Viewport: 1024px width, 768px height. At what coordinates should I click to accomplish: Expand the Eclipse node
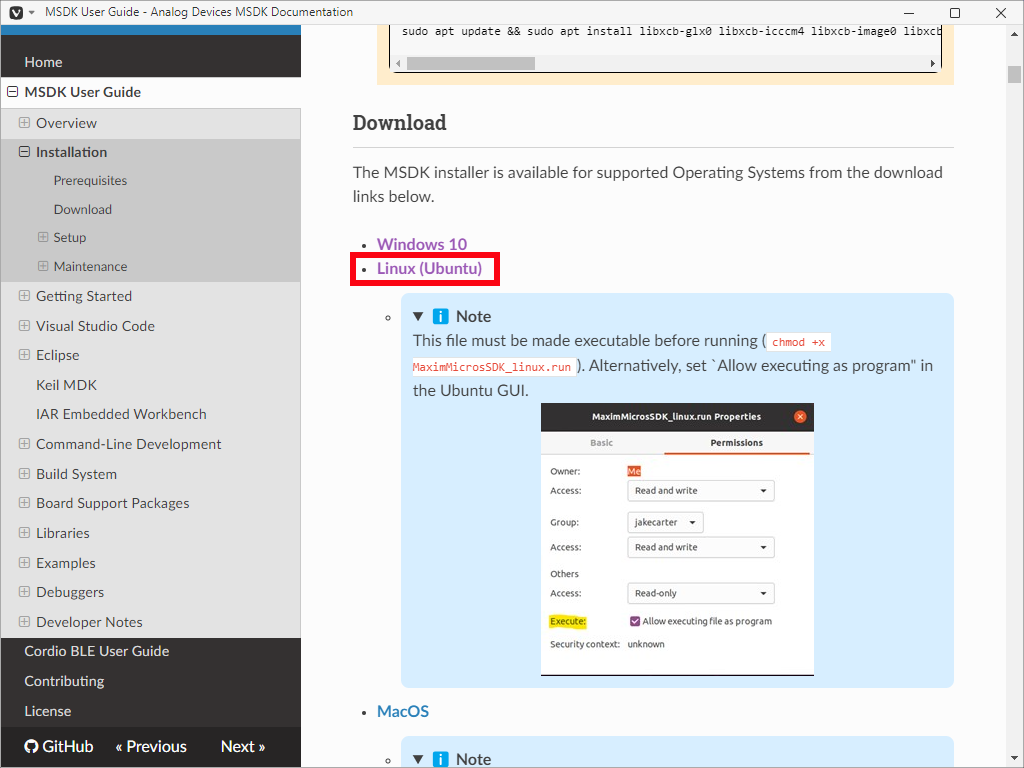(x=24, y=355)
